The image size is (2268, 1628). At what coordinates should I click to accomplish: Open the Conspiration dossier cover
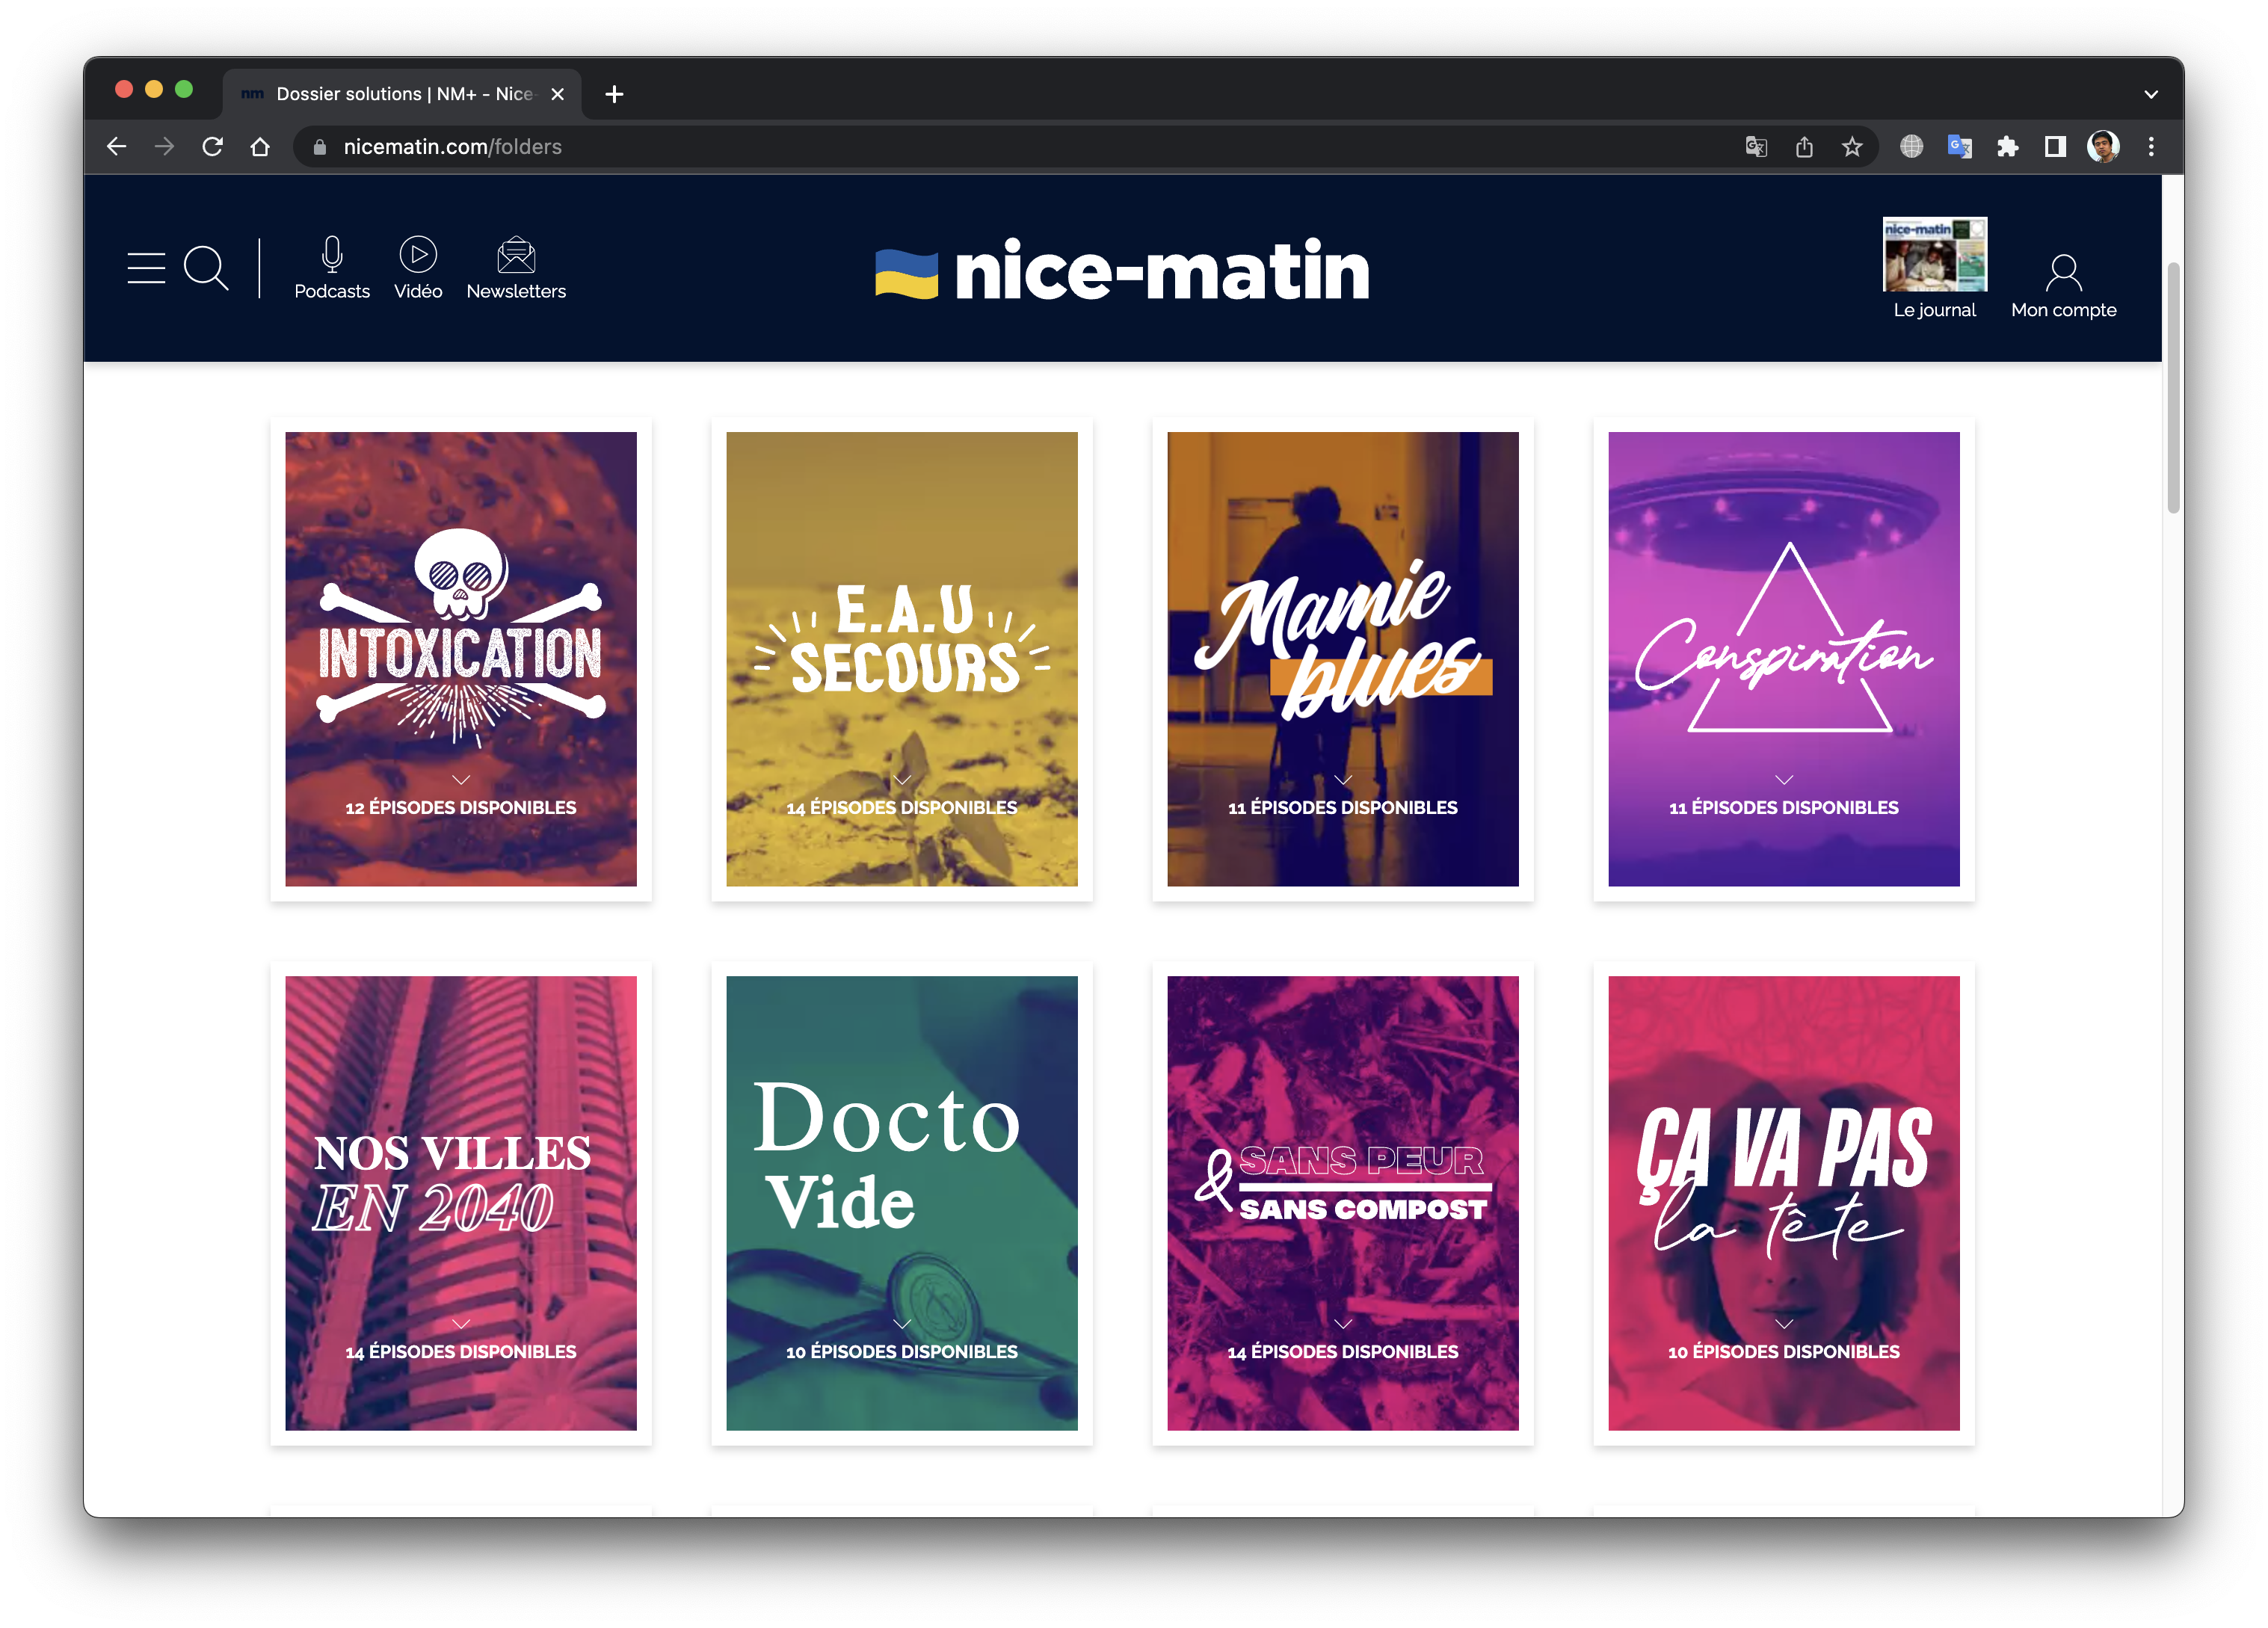coord(1784,659)
